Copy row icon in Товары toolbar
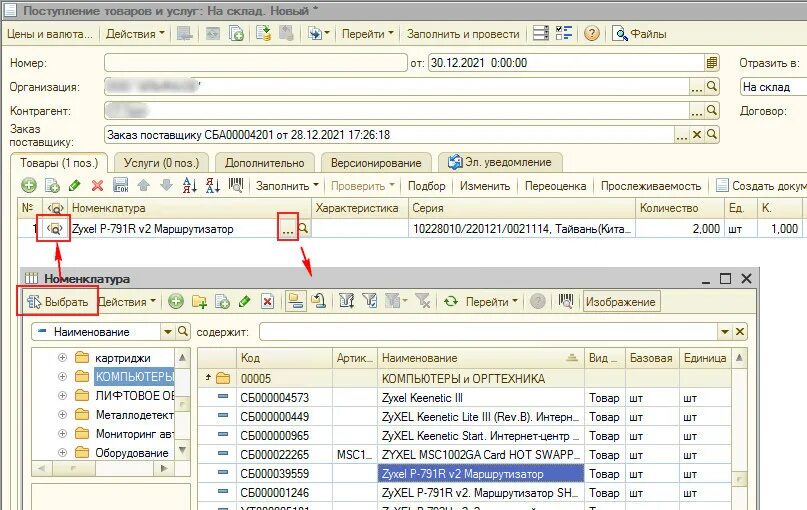This screenshot has height=510, width=807. (x=52, y=186)
